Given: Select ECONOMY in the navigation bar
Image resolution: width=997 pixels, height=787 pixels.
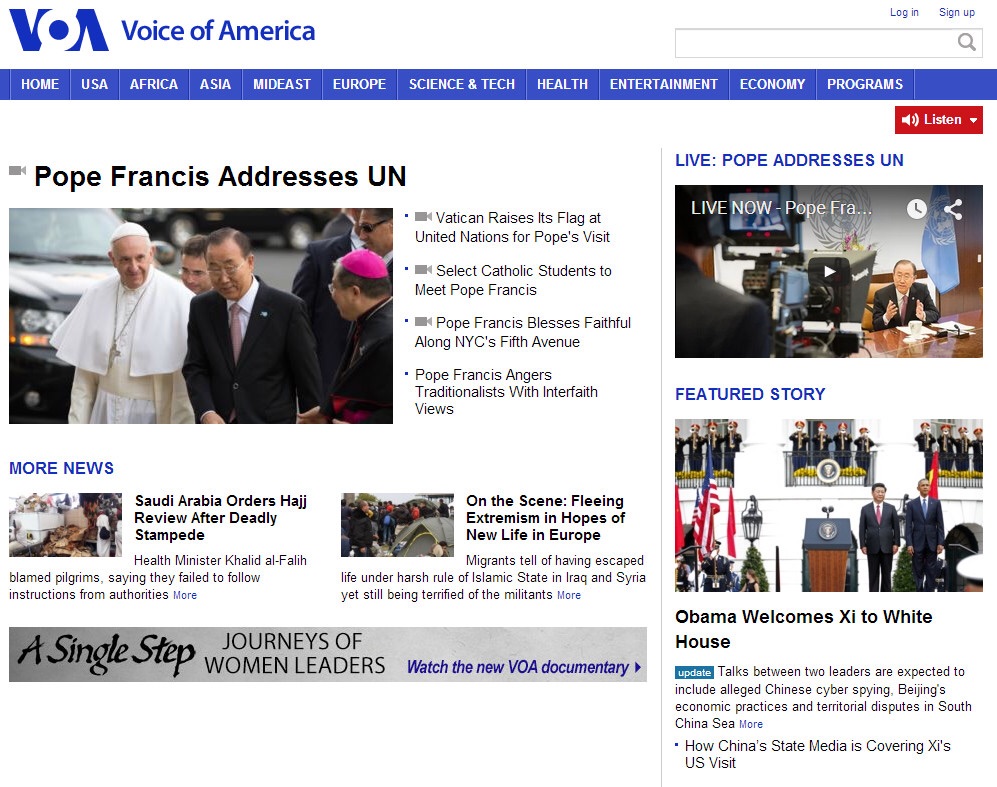Looking at the screenshot, I should 772,85.
